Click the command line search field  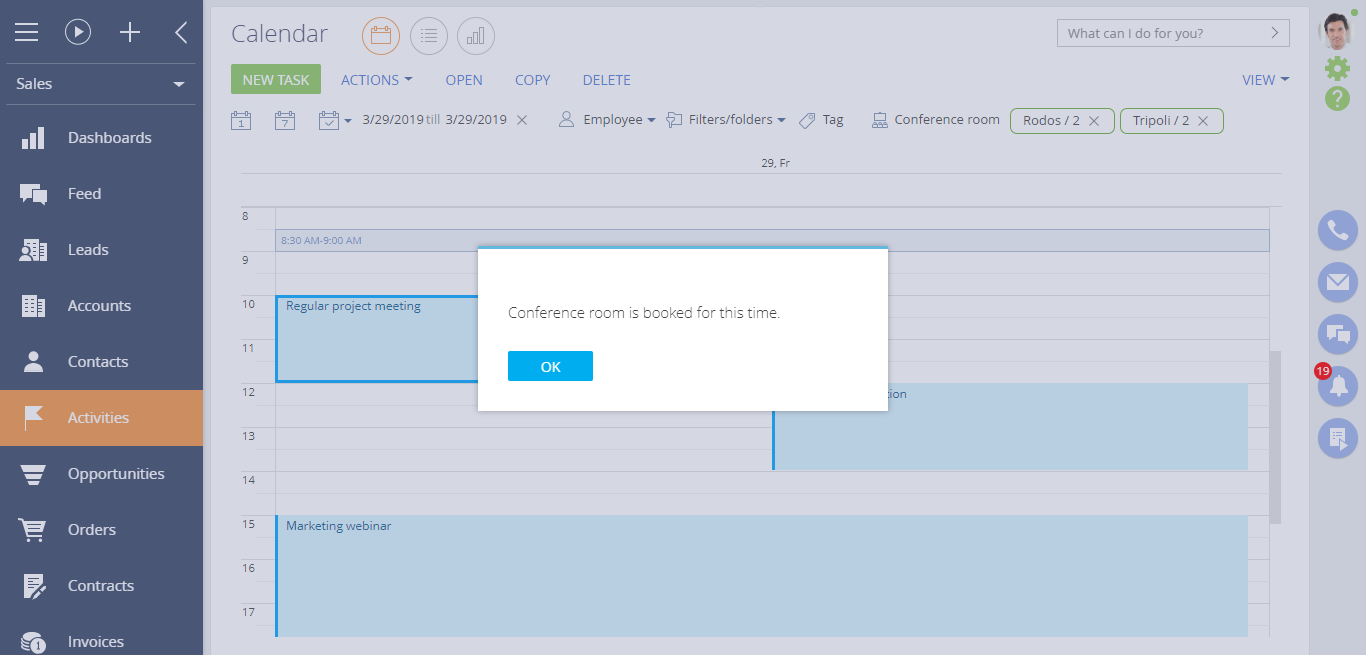pyautogui.click(x=1162, y=33)
